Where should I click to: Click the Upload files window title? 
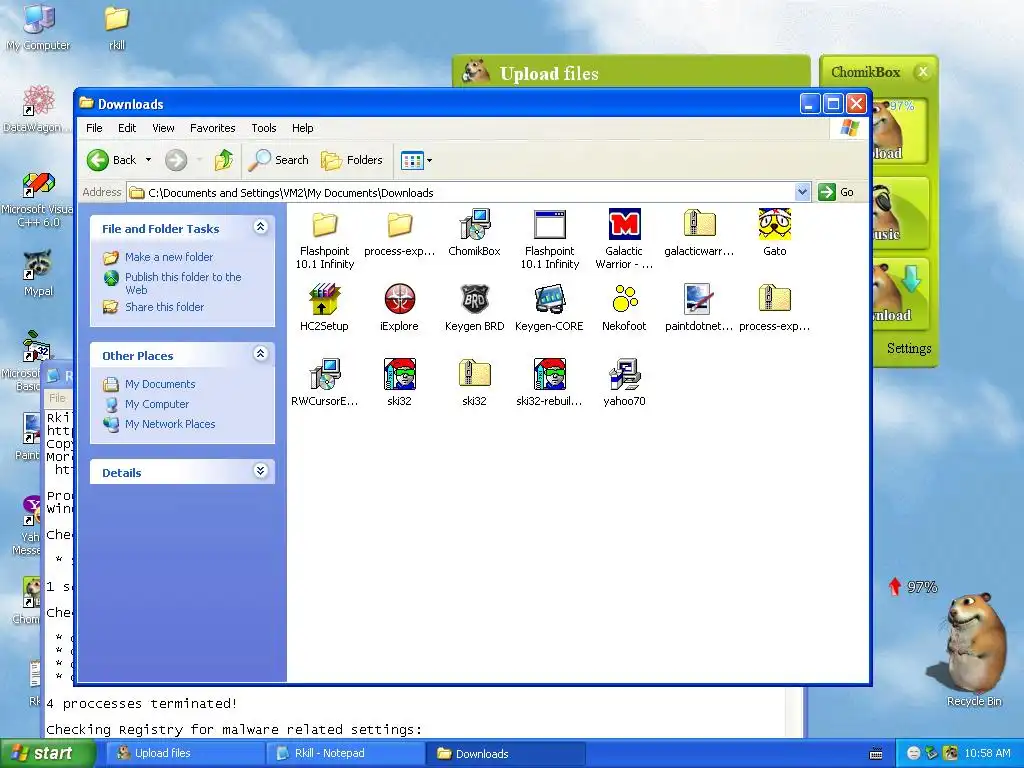tap(549, 73)
